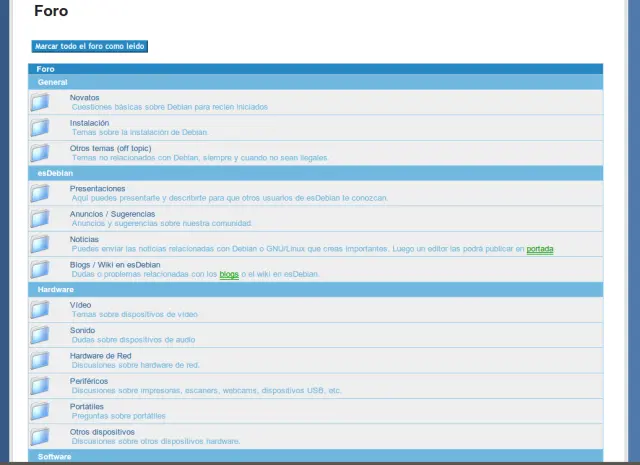Open 'Otros temas (off topic)' forum
The height and width of the screenshot is (465, 640).
tap(110, 148)
